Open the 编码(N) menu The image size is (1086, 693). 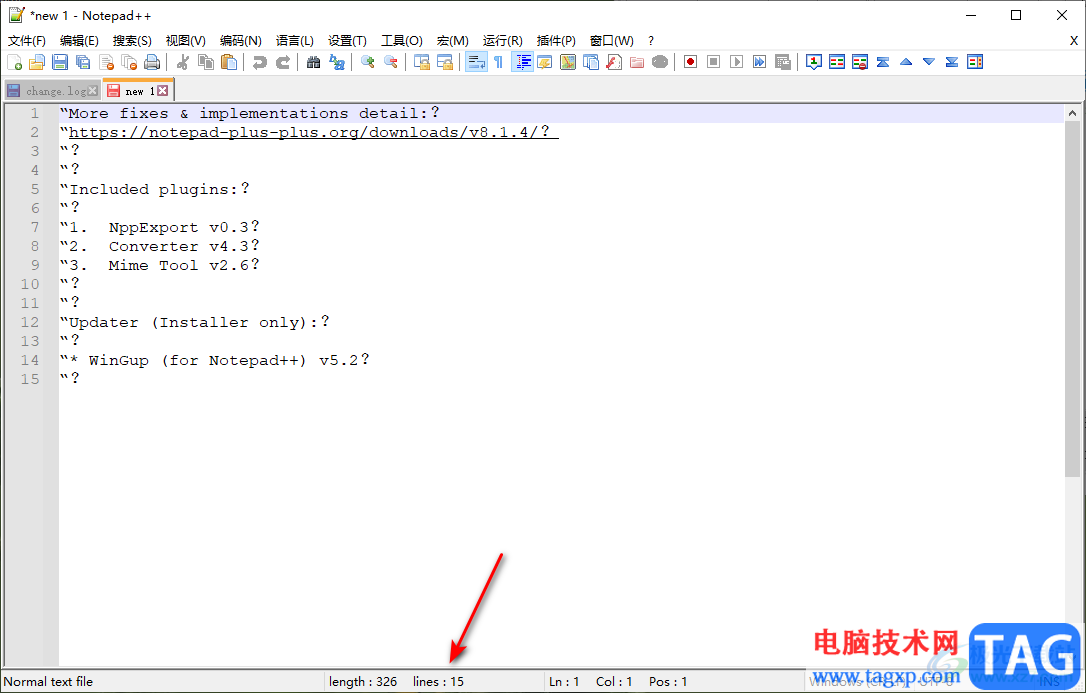tap(240, 41)
